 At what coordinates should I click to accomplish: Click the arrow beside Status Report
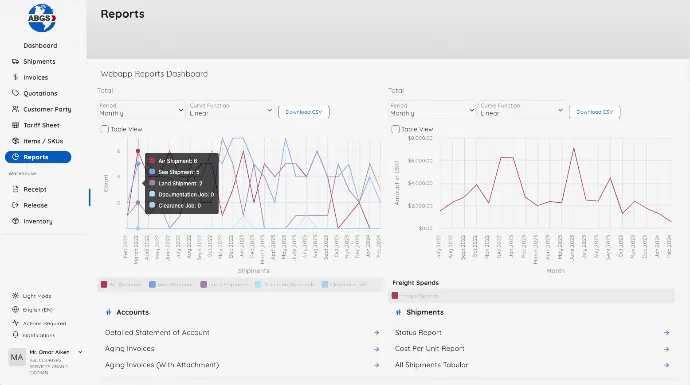[x=667, y=333]
